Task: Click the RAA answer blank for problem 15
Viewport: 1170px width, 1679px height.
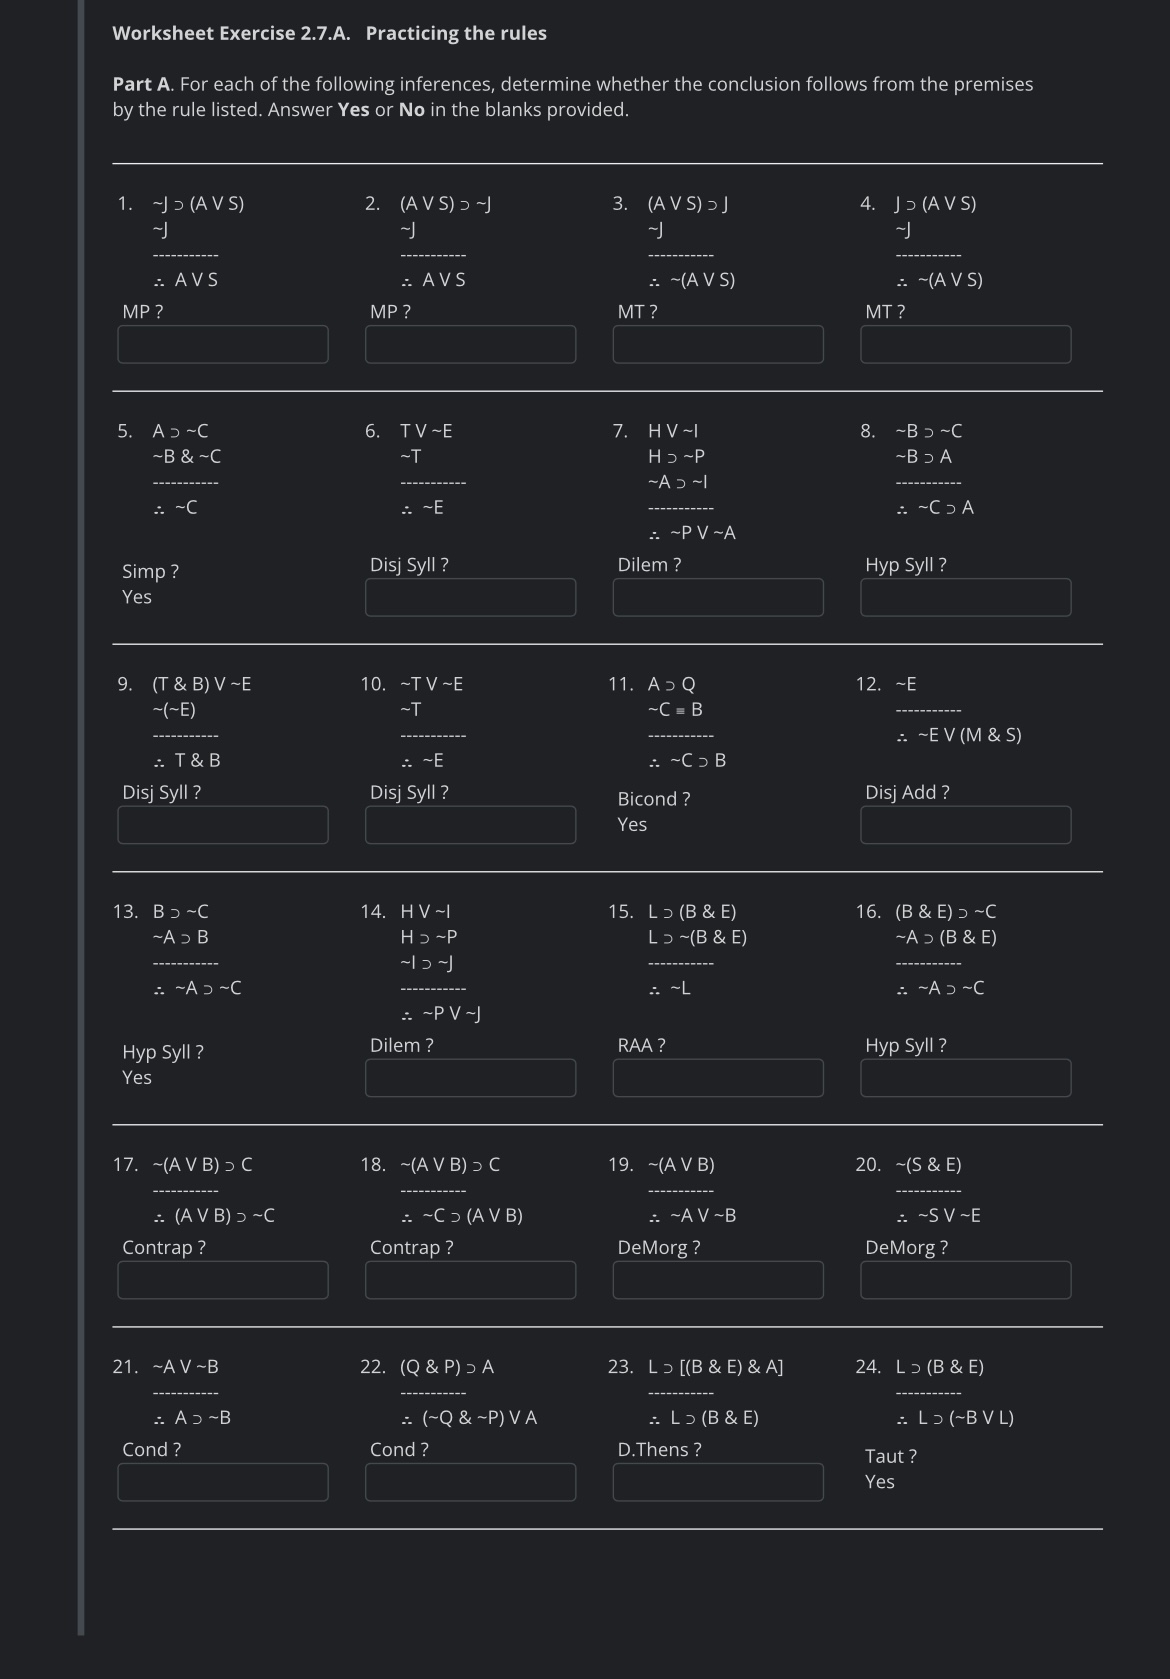Action: [x=717, y=1078]
